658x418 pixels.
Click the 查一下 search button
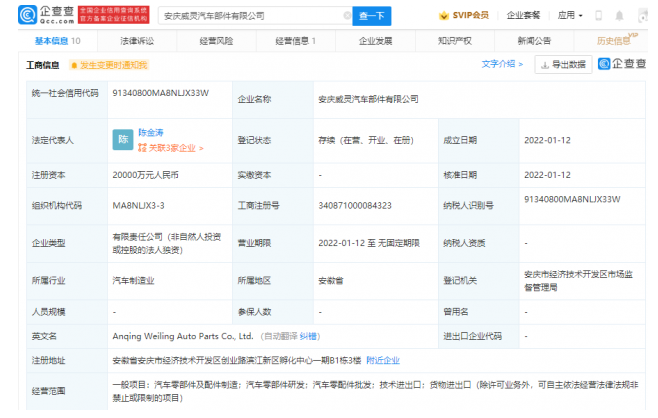(x=372, y=16)
